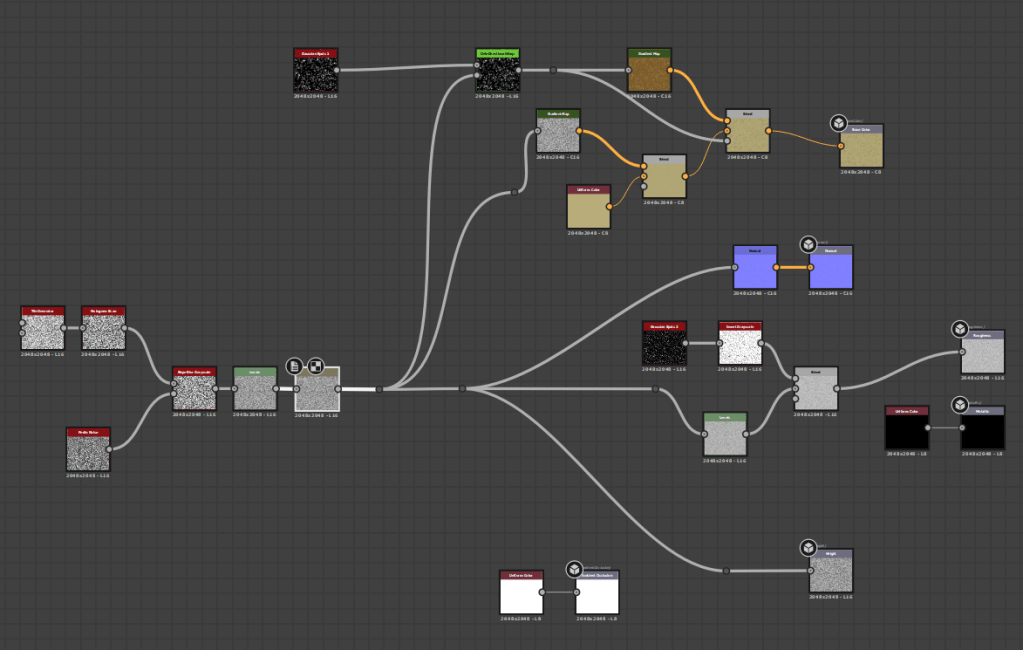Select the purple Normal node left of output

[x=754, y=270]
